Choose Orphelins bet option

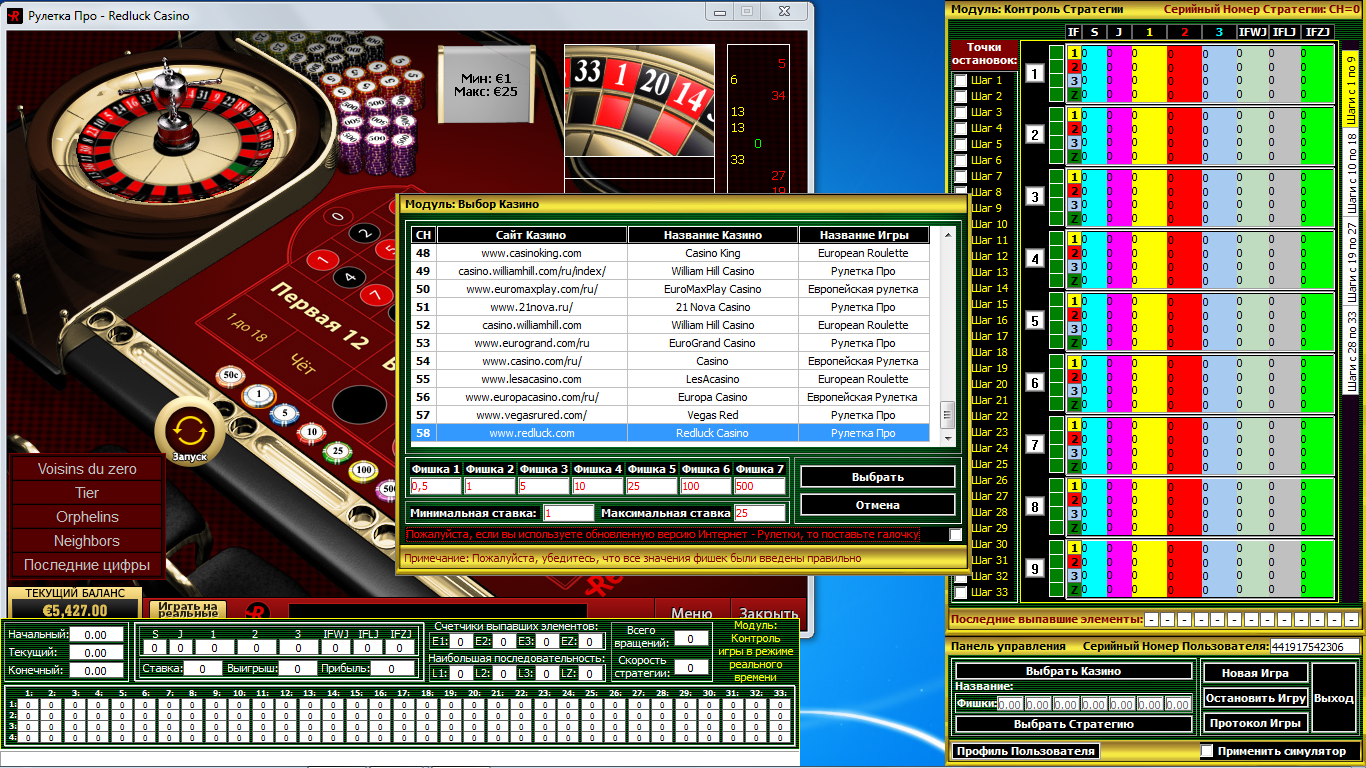pos(87,517)
